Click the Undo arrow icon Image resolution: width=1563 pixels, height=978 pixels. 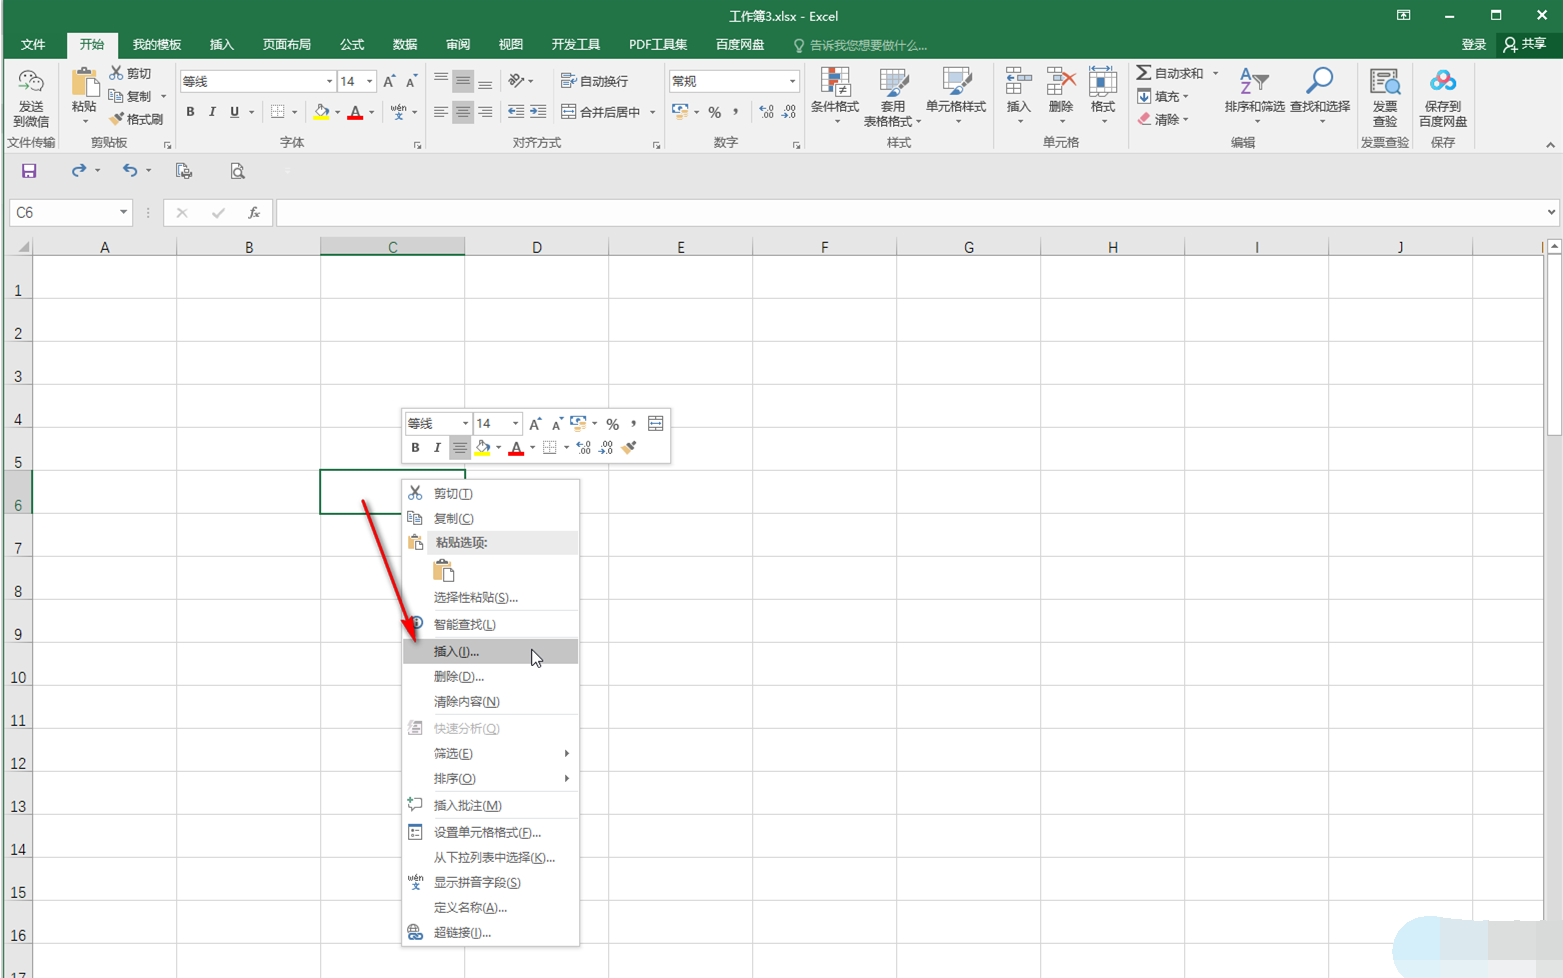point(129,171)
